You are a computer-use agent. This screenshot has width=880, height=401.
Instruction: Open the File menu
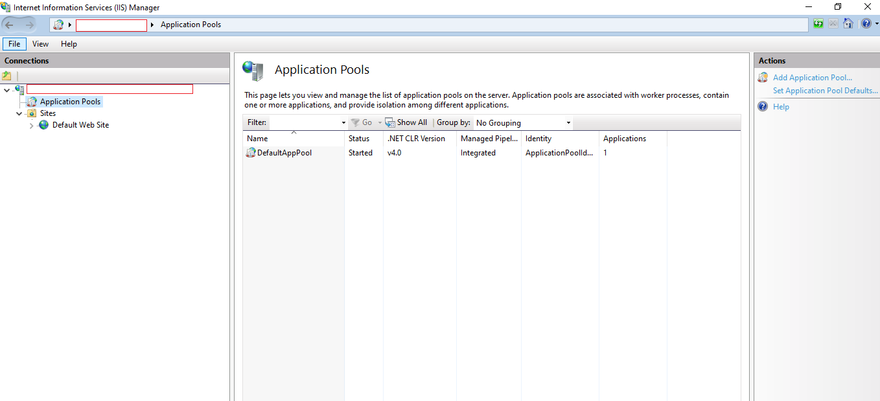coord(15,44)
